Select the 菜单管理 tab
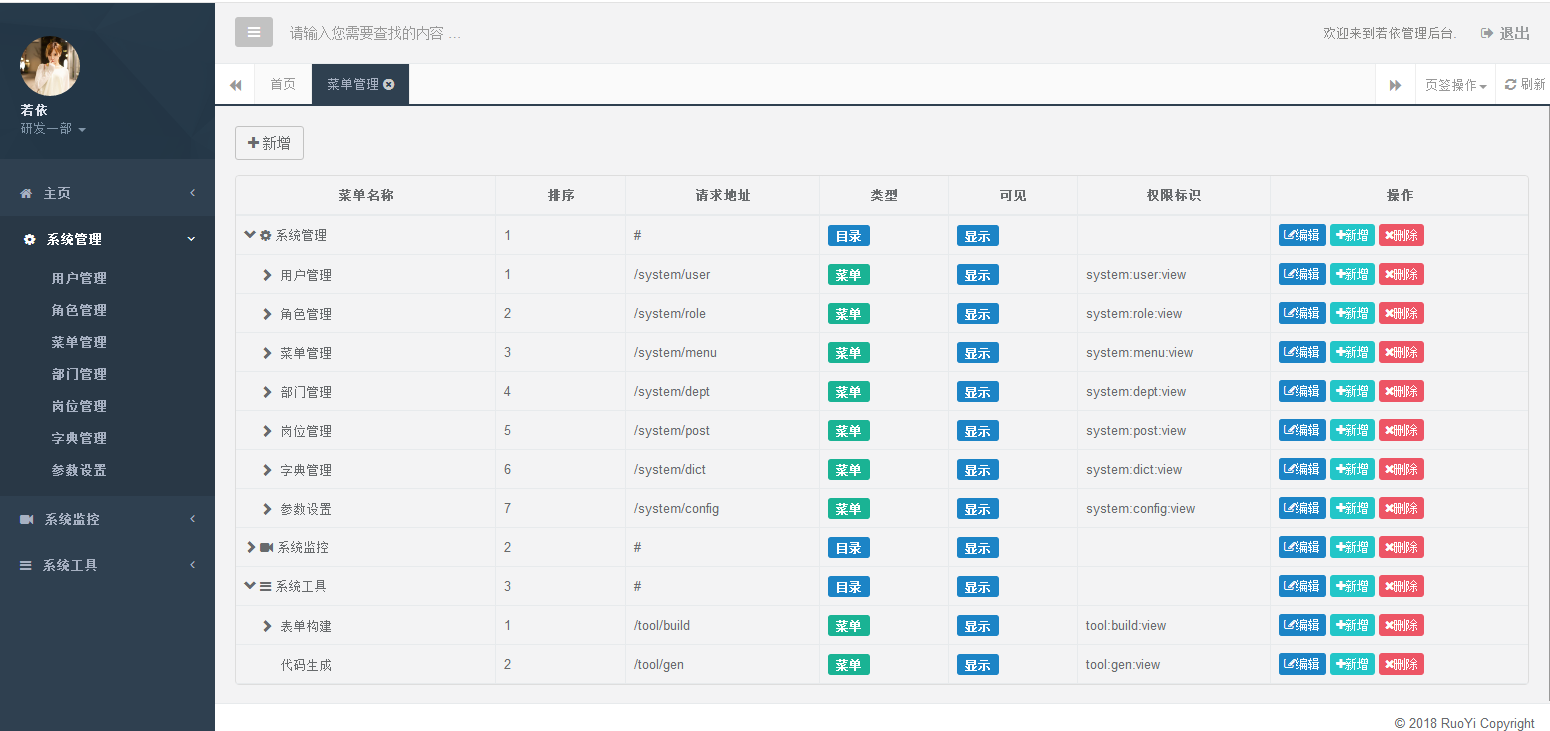 pyautogui.click(x=353, y=85)
